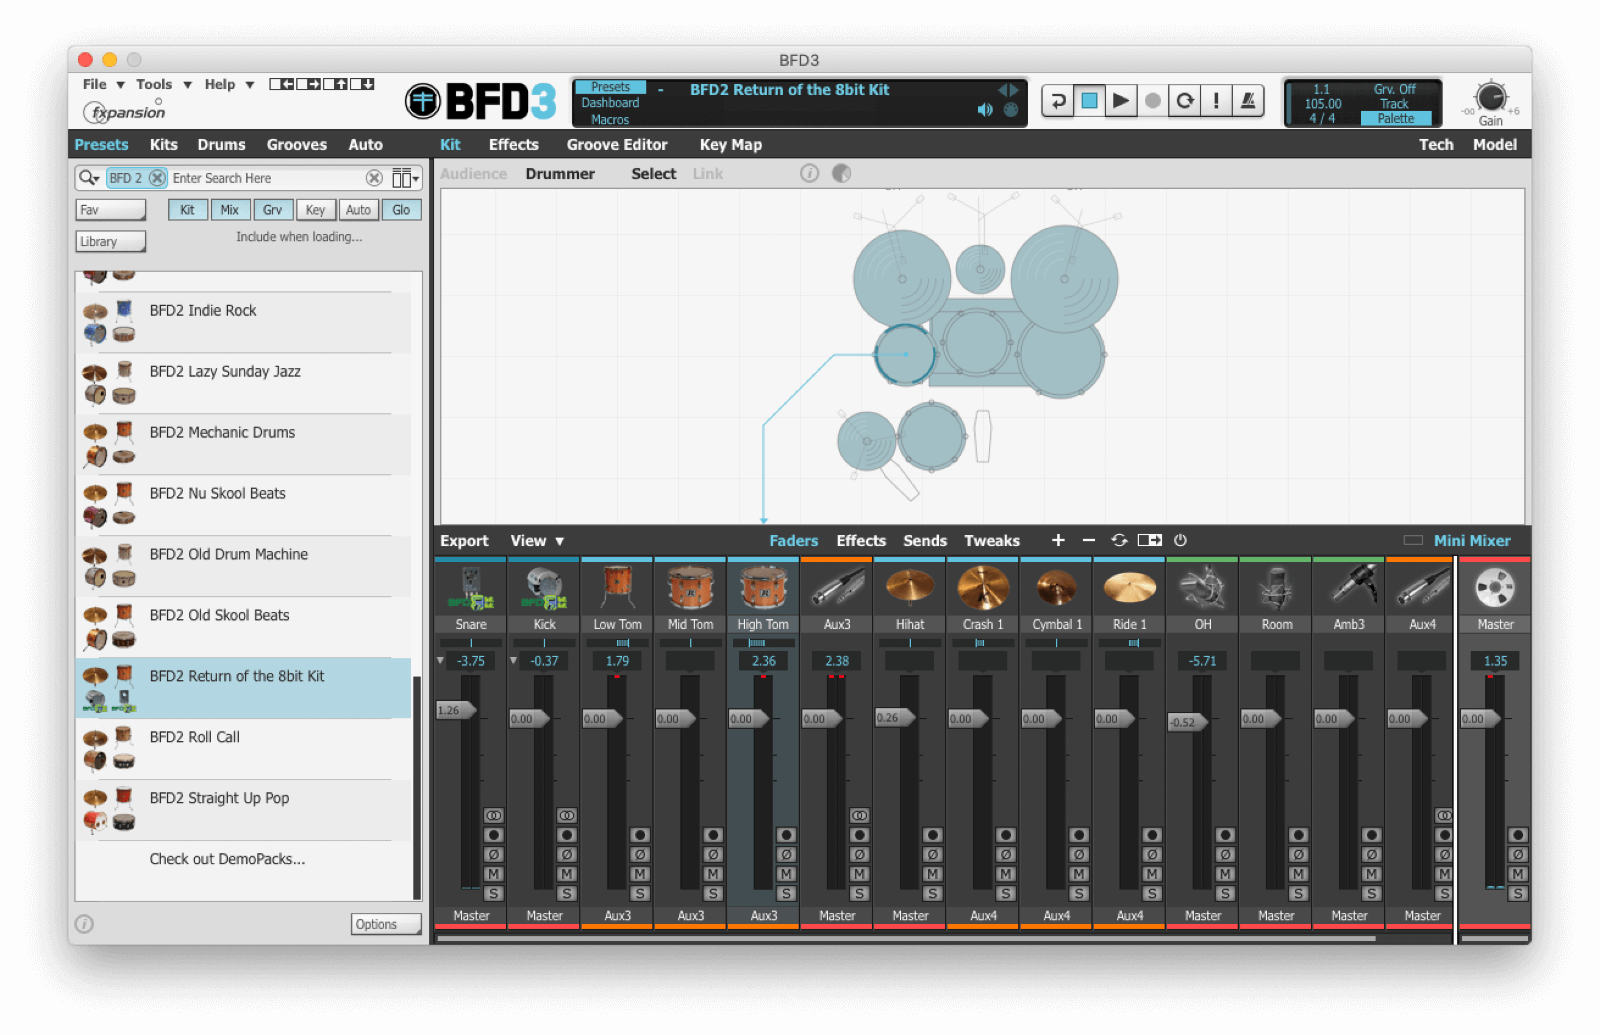The width and height of the screenshot is (1600, 1035).
Task: Click the Kick drum channel icon
Action: [544, 588]
